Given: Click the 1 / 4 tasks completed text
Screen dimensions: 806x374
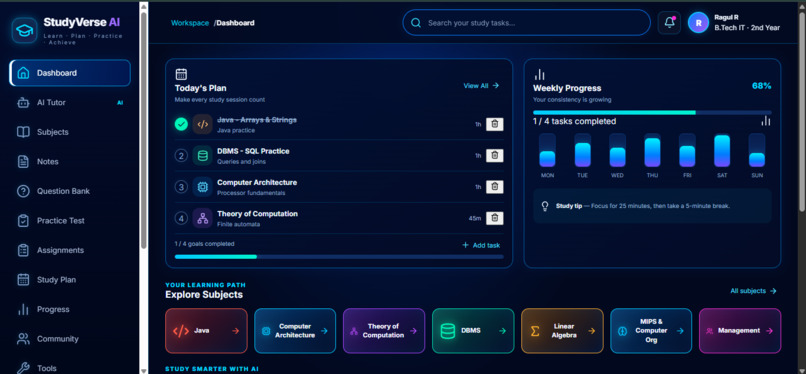Looking at the screenshot, I should pyautogui.click(x=574, y=122).
